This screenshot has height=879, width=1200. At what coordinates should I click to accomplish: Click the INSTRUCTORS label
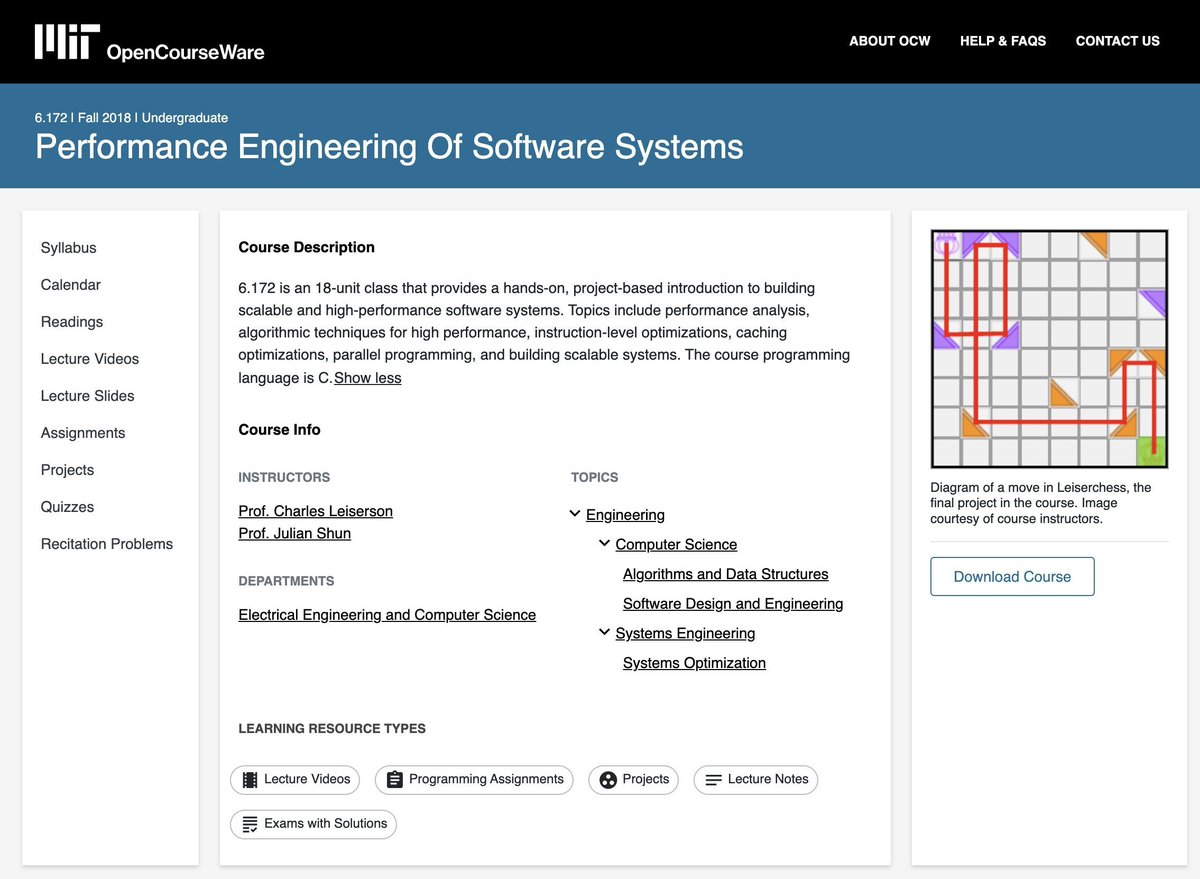[x=284, y=478]
